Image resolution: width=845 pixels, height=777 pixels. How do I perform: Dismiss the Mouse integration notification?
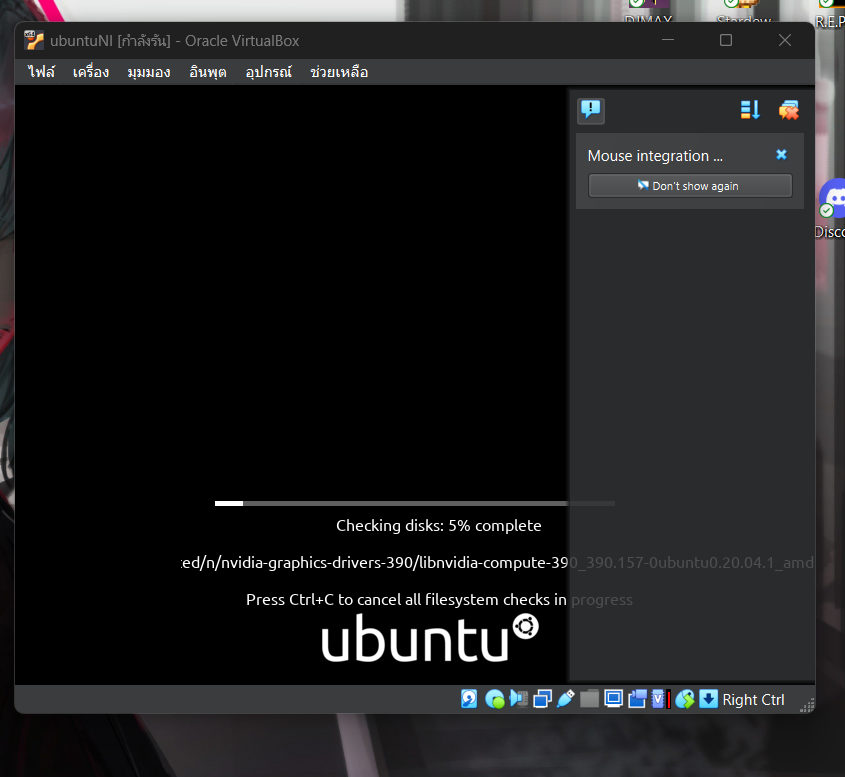click(782, 155)
